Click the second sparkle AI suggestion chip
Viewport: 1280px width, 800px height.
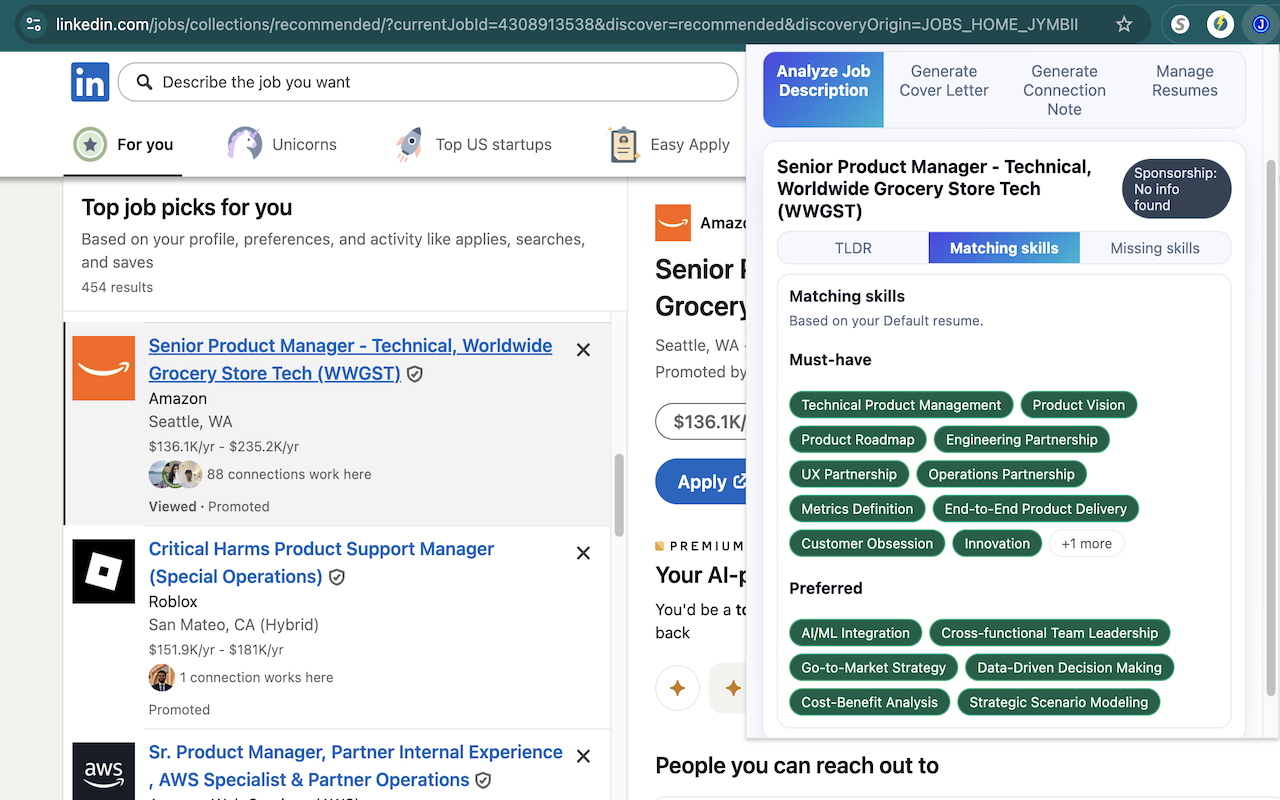pos(728,688)
